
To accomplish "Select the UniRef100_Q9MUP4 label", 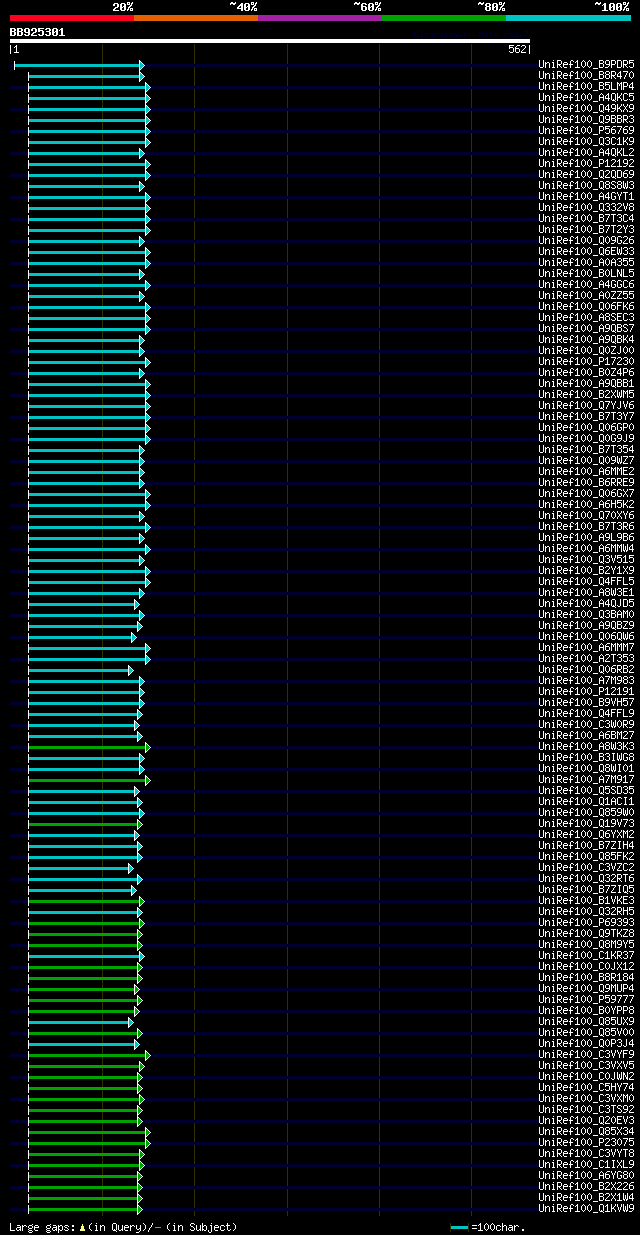I will (586, 988).
